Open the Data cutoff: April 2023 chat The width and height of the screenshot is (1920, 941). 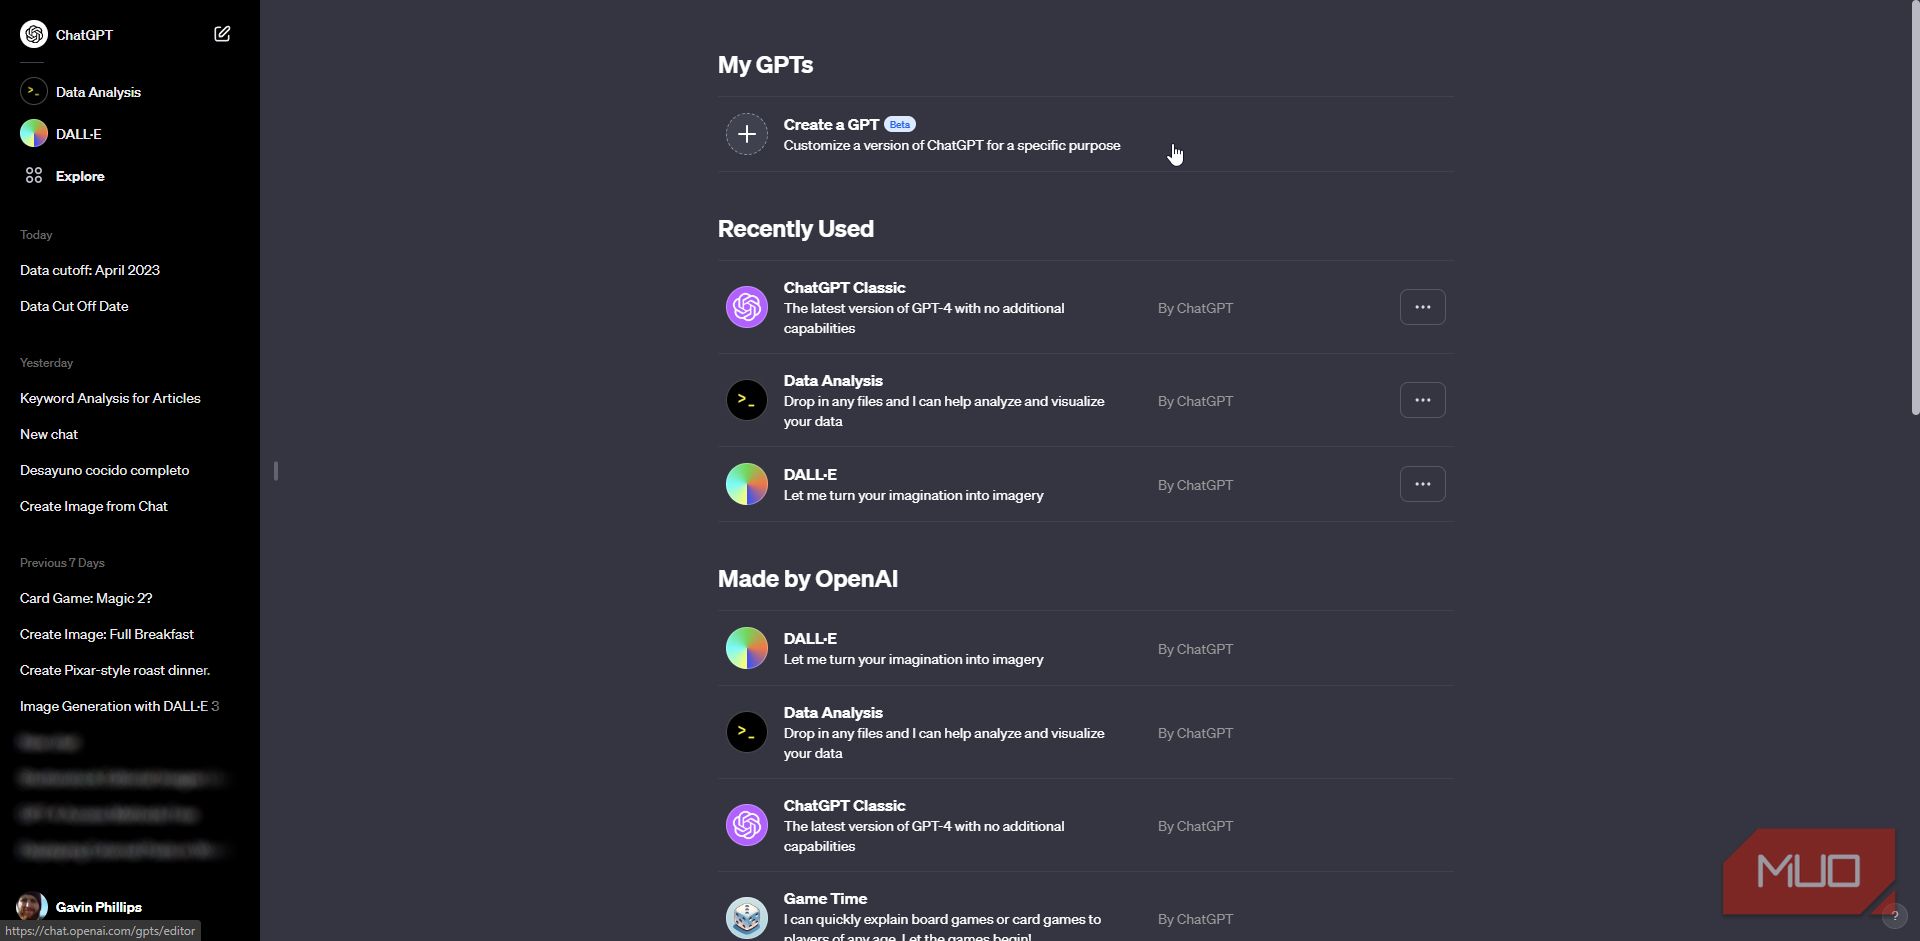coord(89,270)
